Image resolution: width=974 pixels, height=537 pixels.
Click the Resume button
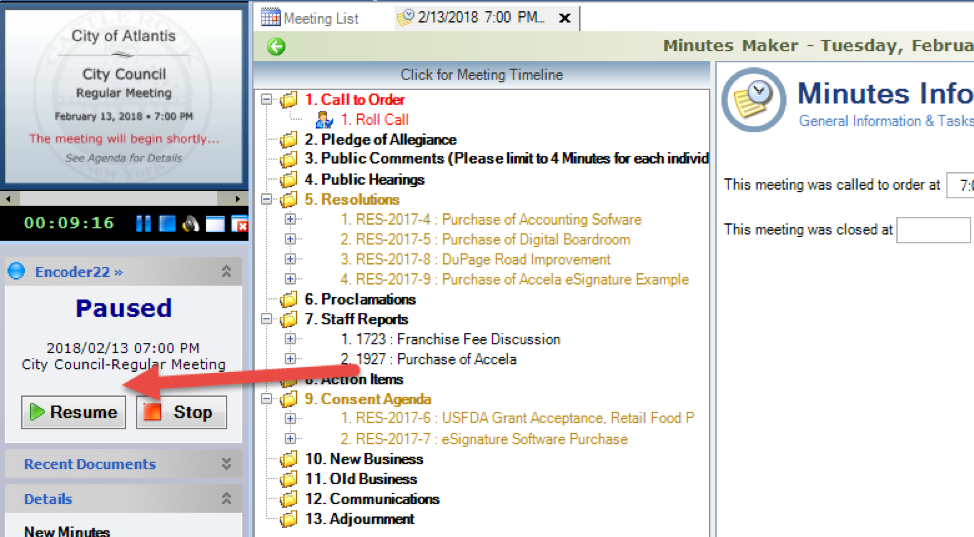(x=73, y=412)
